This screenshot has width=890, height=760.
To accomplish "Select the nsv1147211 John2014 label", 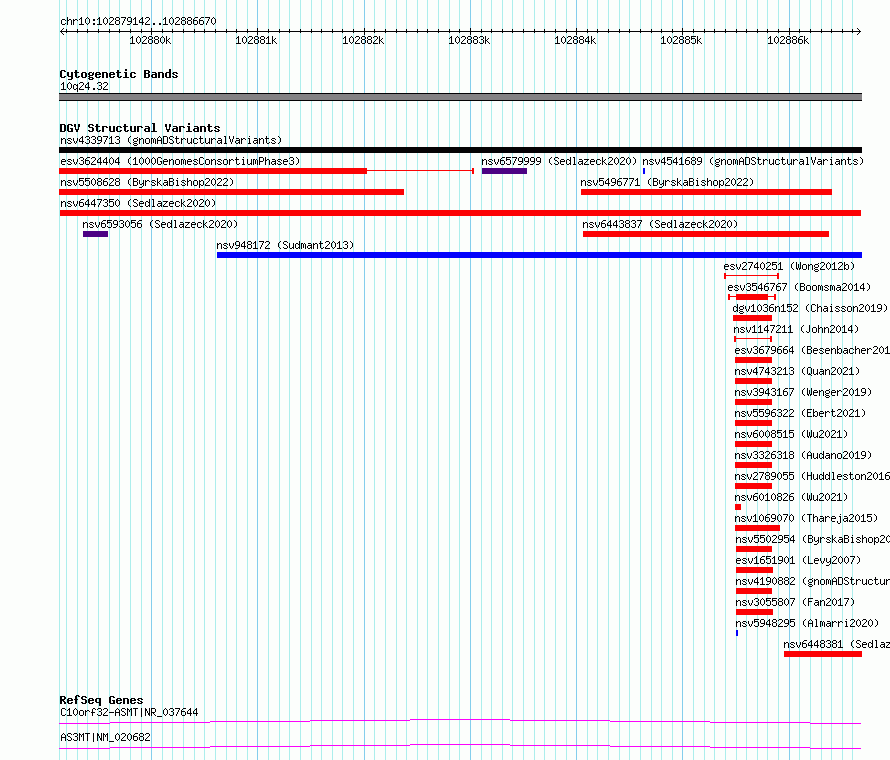I will point(796,329).
